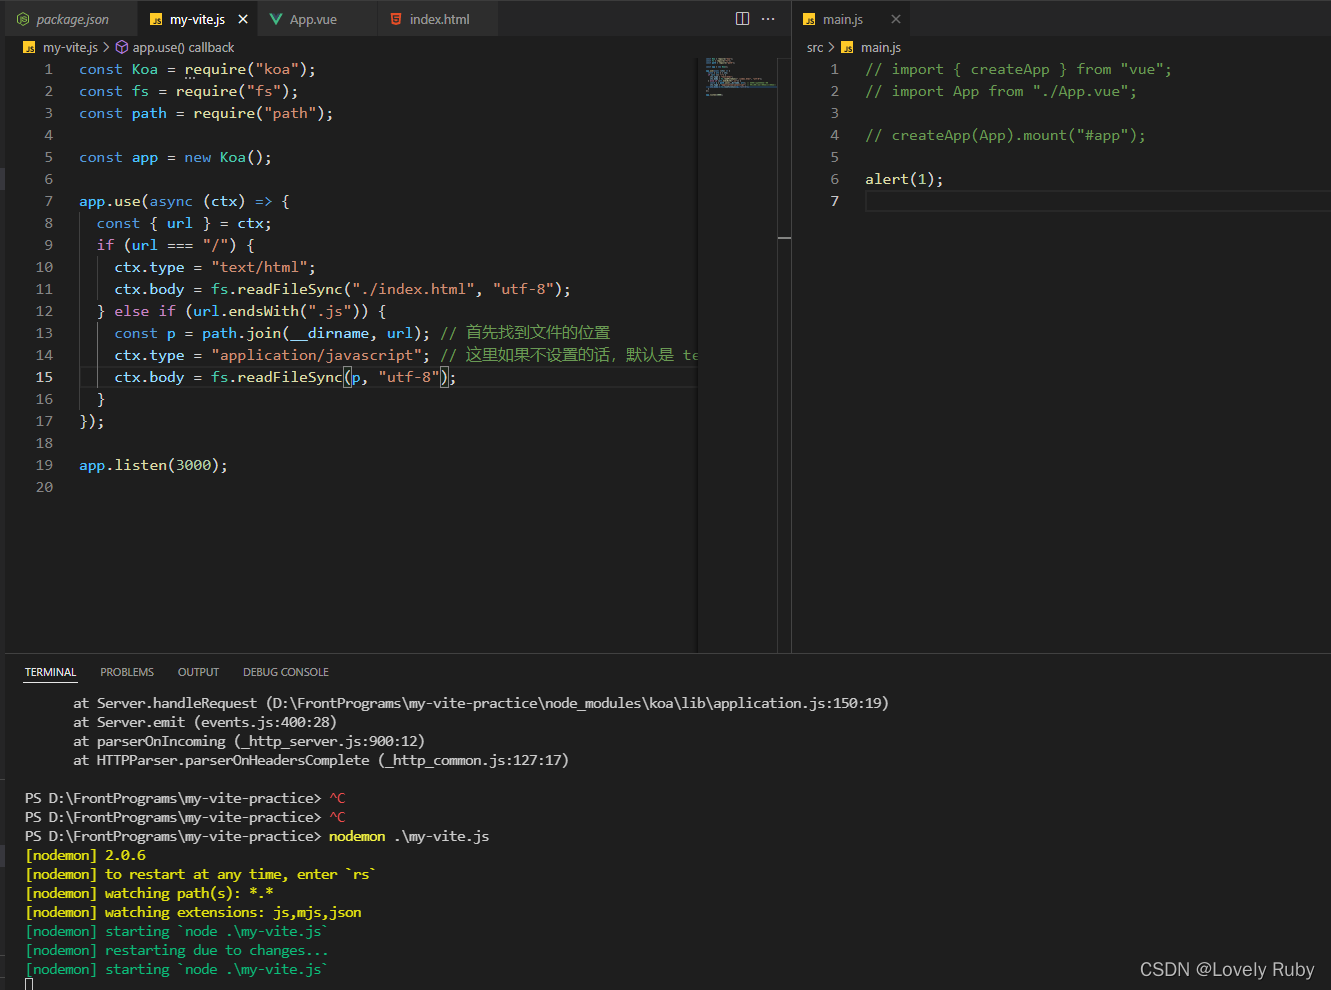The width and height of the screenshot is (1331, 990).
Task: Click the method cube icon in breadcrumb
Action: [x=122, y=47]
